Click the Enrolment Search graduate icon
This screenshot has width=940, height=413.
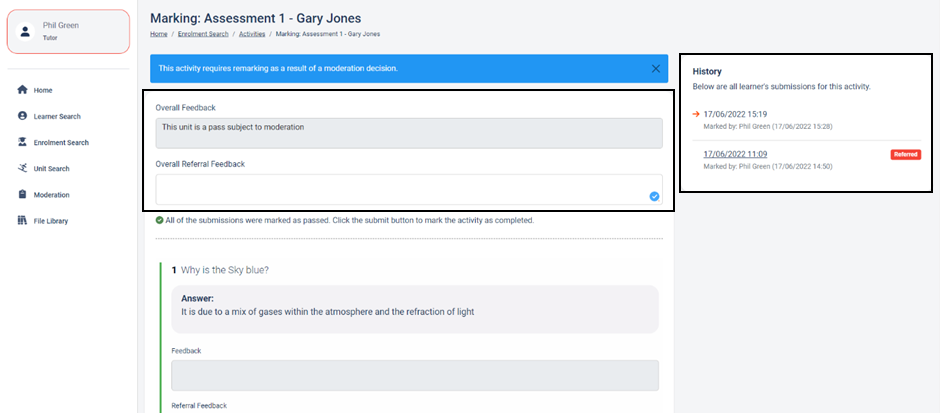pyautogui.click(x=22, y=142)
